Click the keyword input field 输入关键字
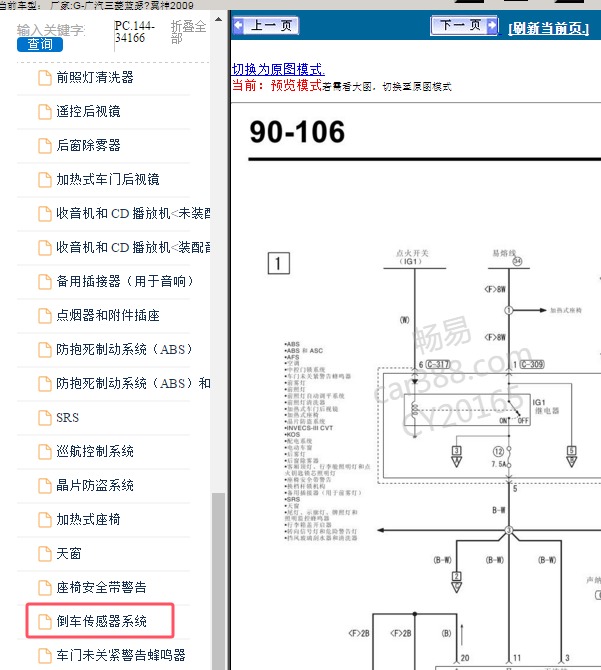 pos(51,30)
